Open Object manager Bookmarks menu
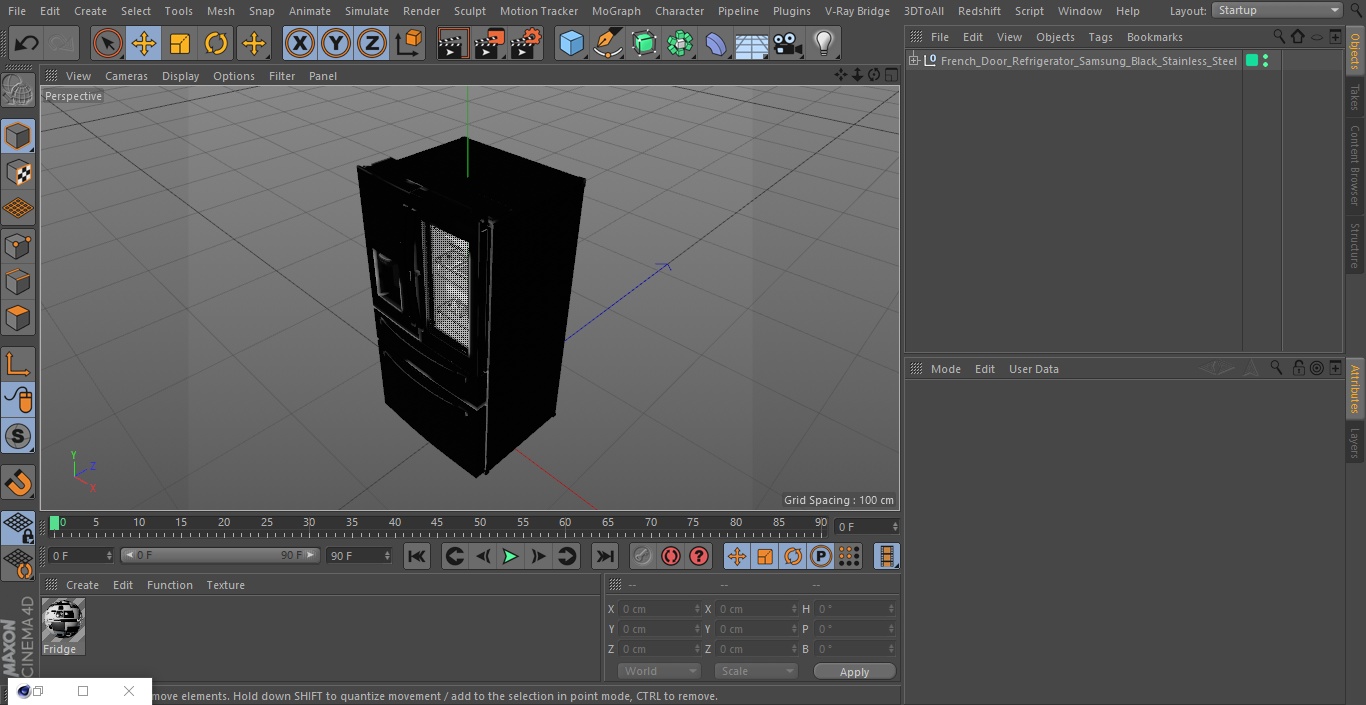 click(1154, 37)
